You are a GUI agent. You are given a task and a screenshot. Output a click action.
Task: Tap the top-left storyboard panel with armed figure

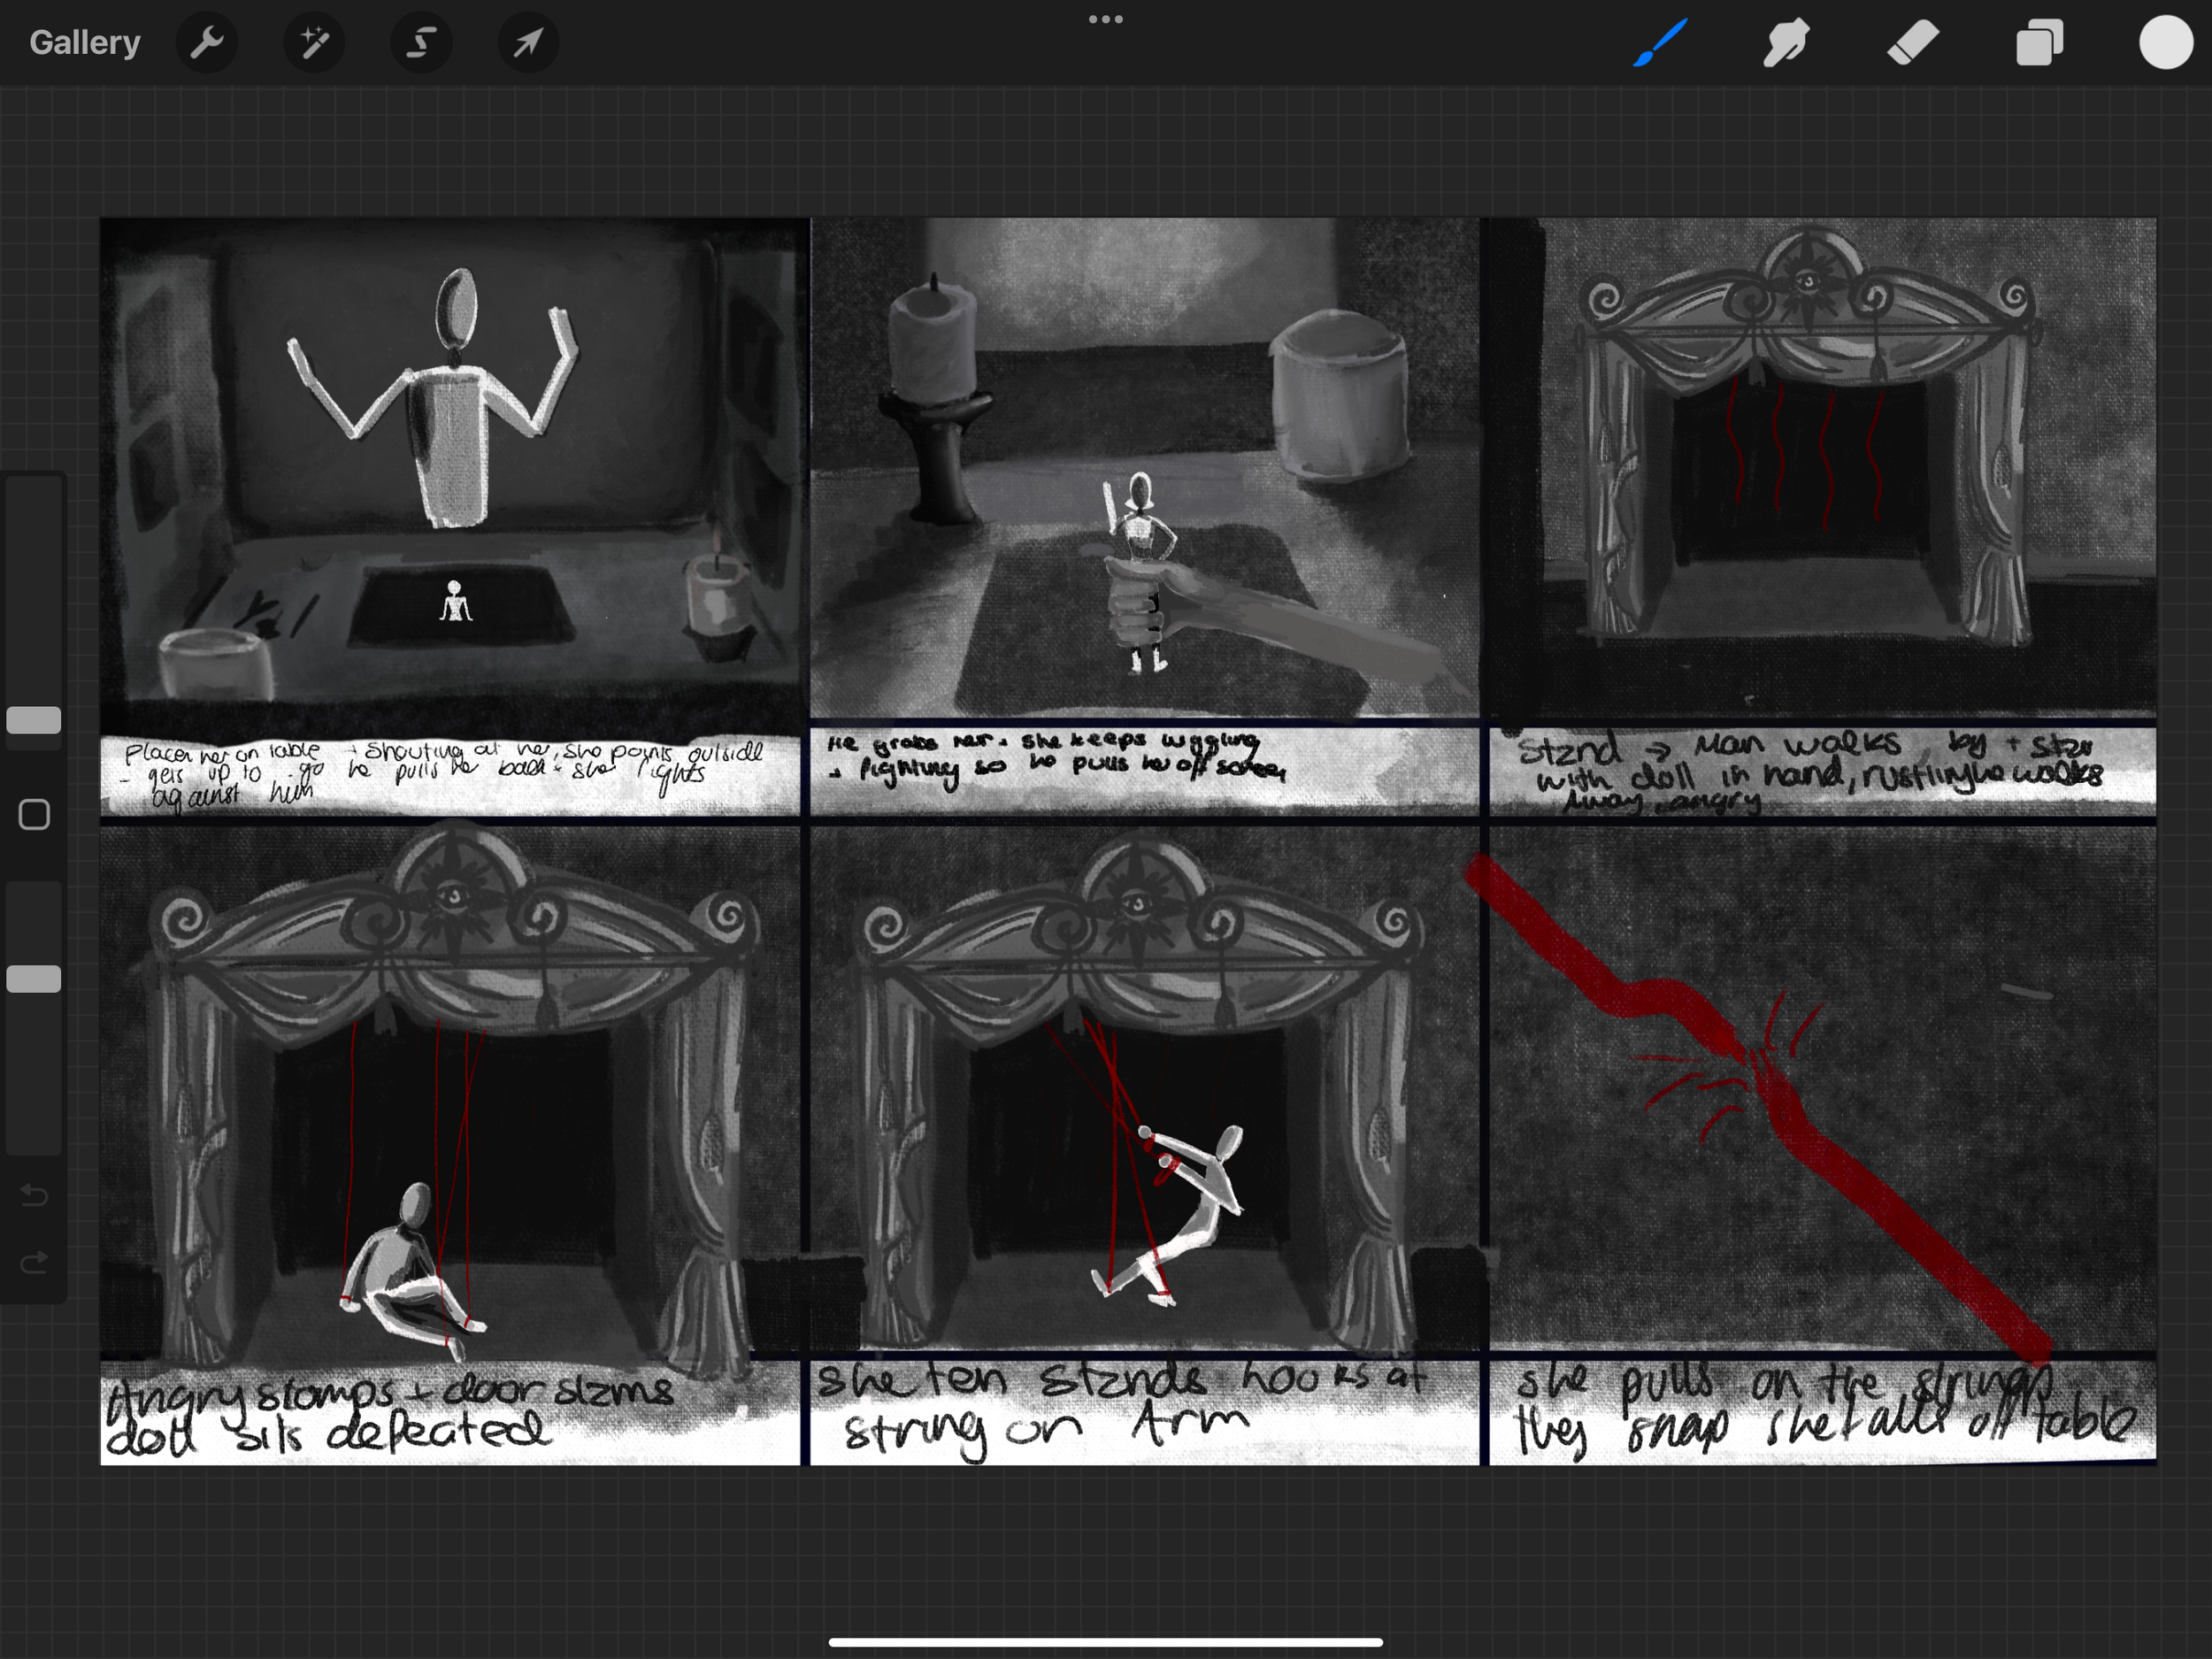[x=452, y=470]
